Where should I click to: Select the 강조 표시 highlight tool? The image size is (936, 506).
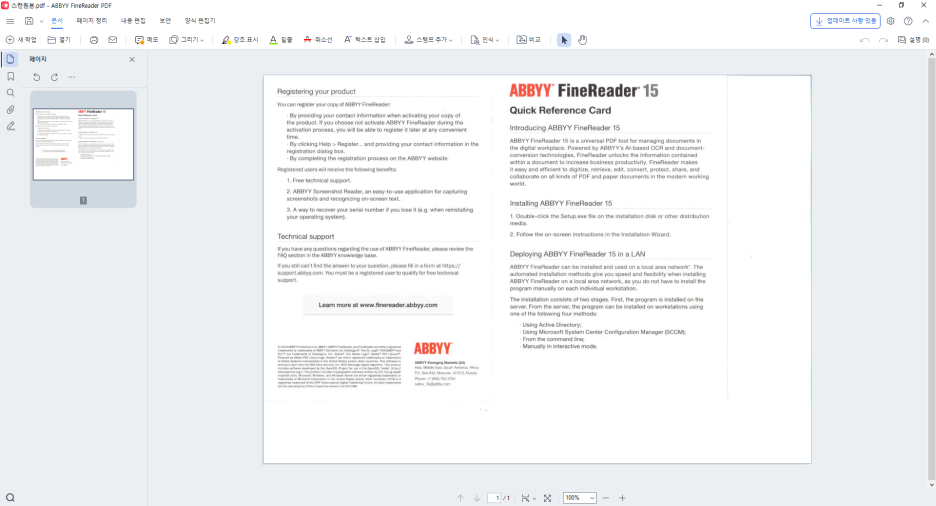click(x=239, y=40)
